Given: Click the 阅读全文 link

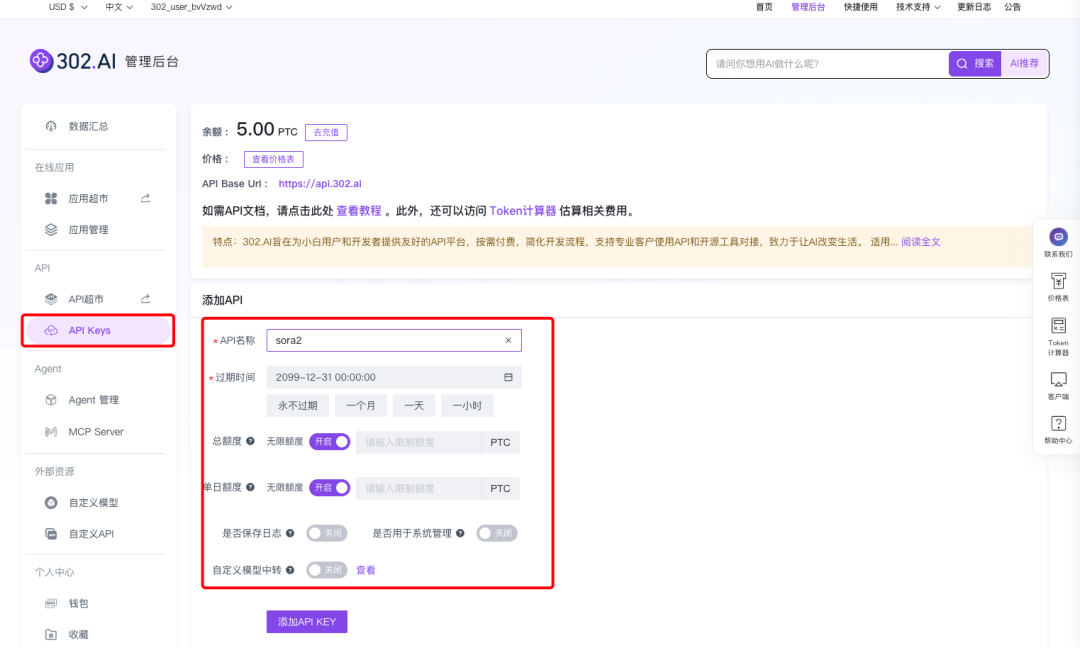Looking at the screenshot, I should [921, 242].
